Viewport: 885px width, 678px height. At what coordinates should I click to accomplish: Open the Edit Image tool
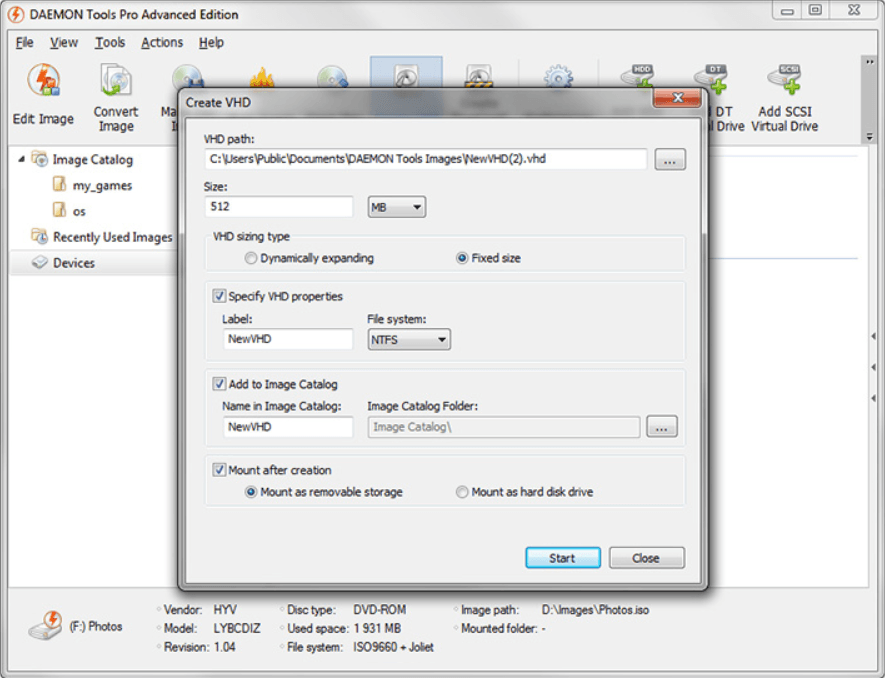(43, 94)
